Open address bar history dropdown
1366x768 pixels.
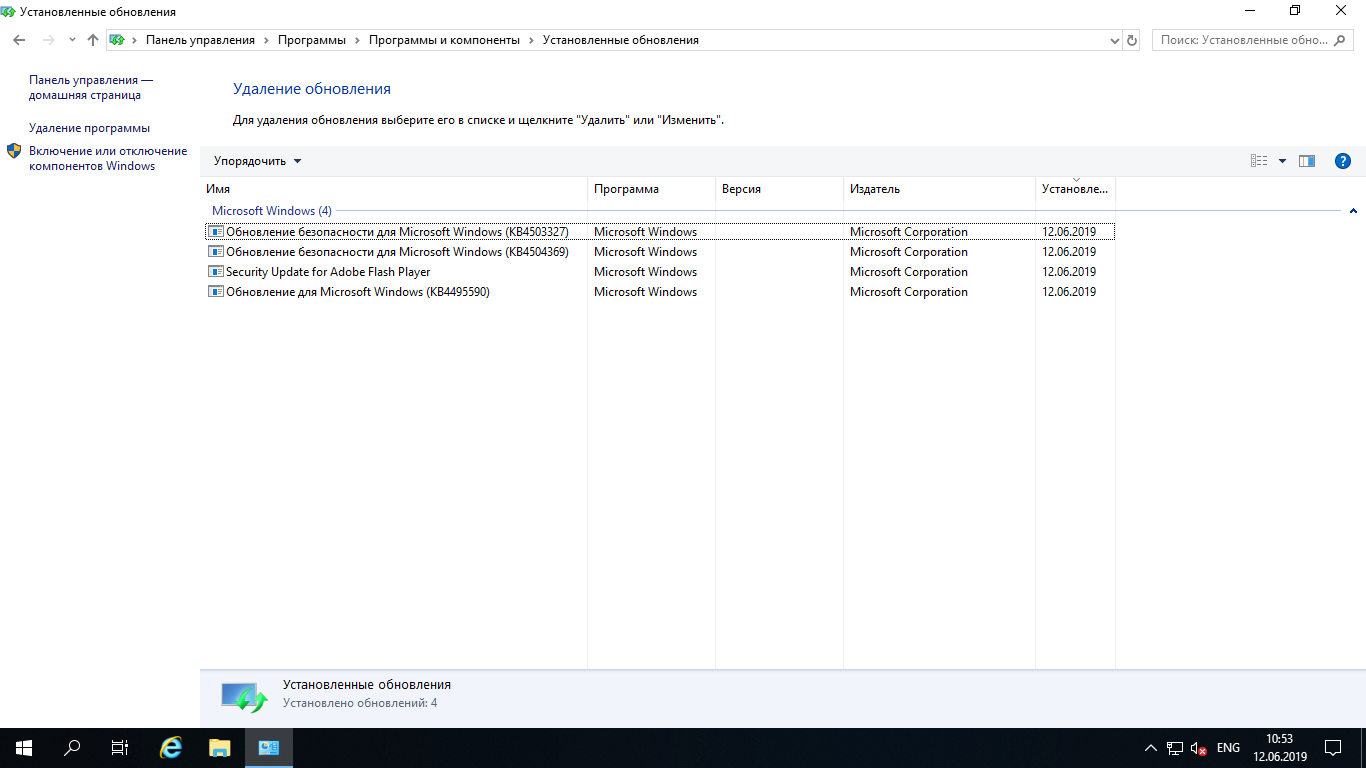coord(1115,40)
